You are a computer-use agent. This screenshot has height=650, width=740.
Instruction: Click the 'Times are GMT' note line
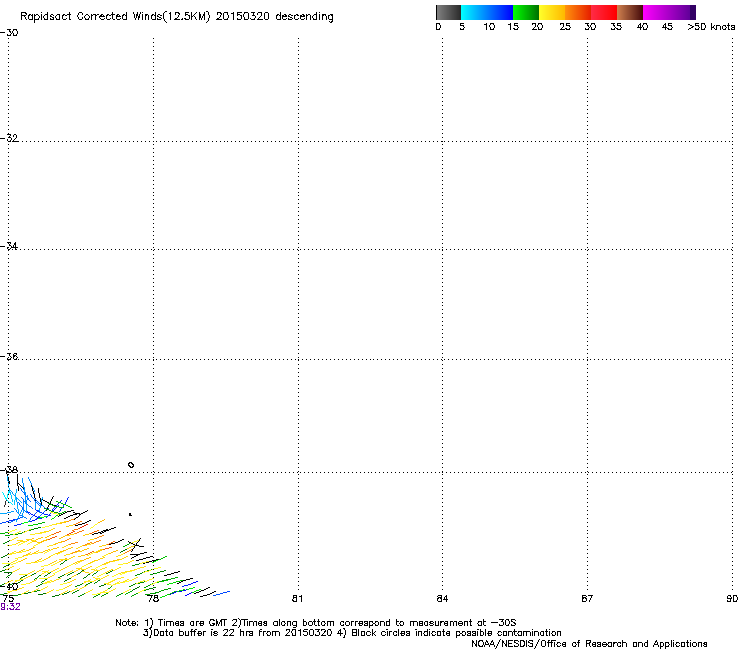(x=316, y=623)
